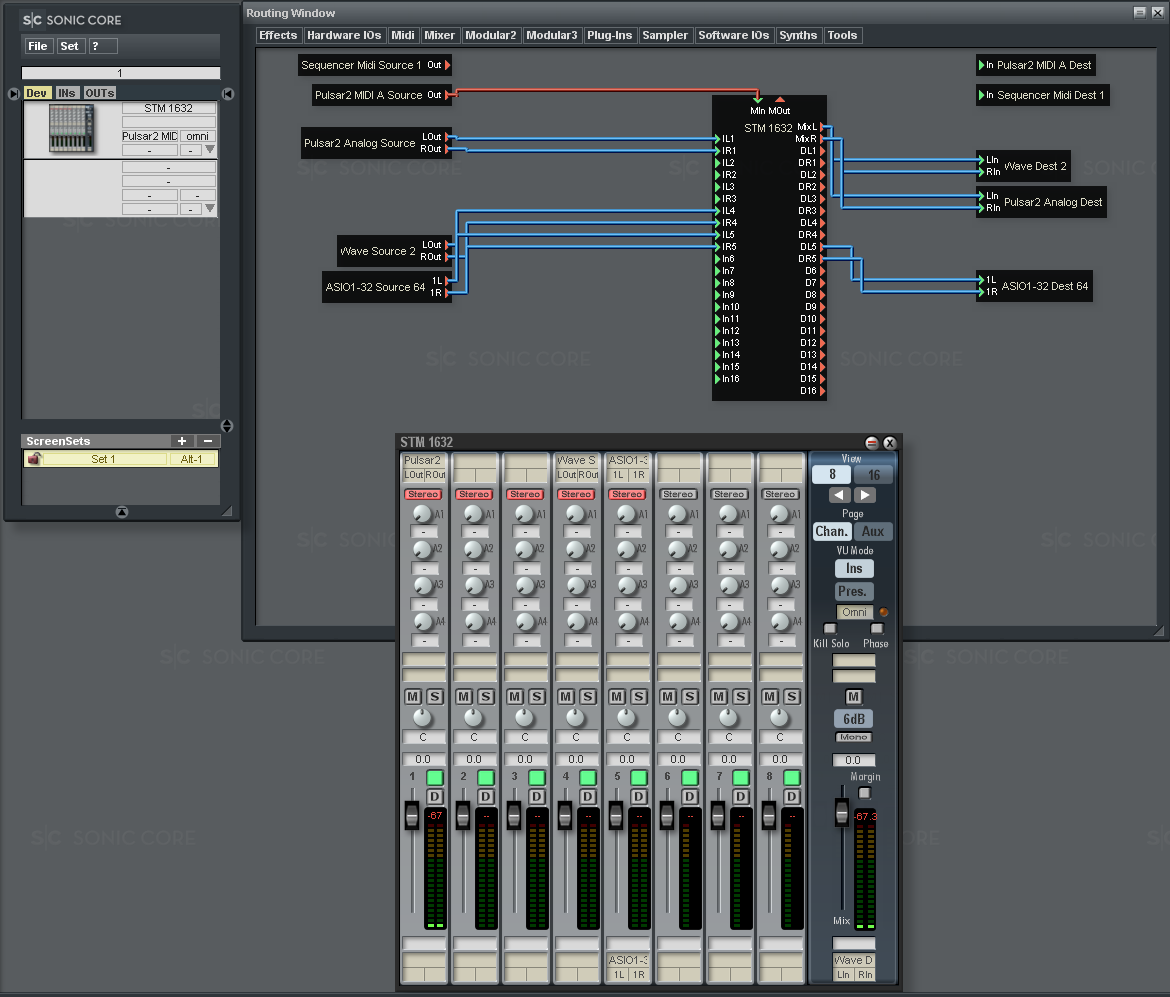Solo mixer channel 2
Screen dimensions: 1170x997
pyautogui.click(x=486, y=696)
